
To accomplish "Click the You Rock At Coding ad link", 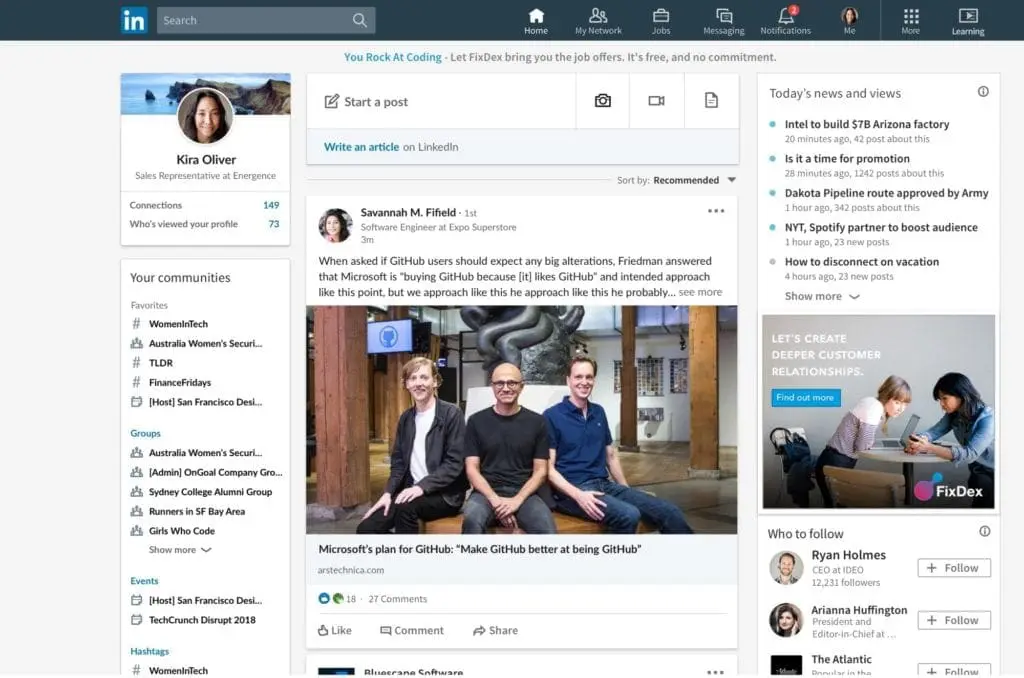I will point(392,57).
